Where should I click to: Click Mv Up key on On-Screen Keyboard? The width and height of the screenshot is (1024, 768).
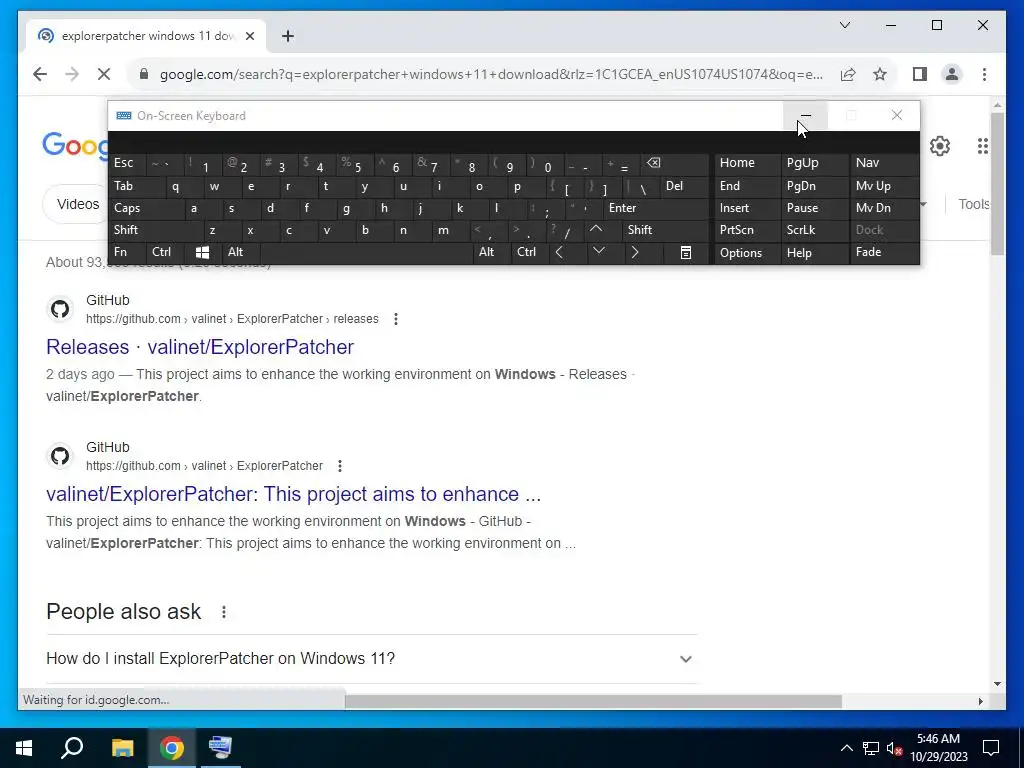point(884,186)
